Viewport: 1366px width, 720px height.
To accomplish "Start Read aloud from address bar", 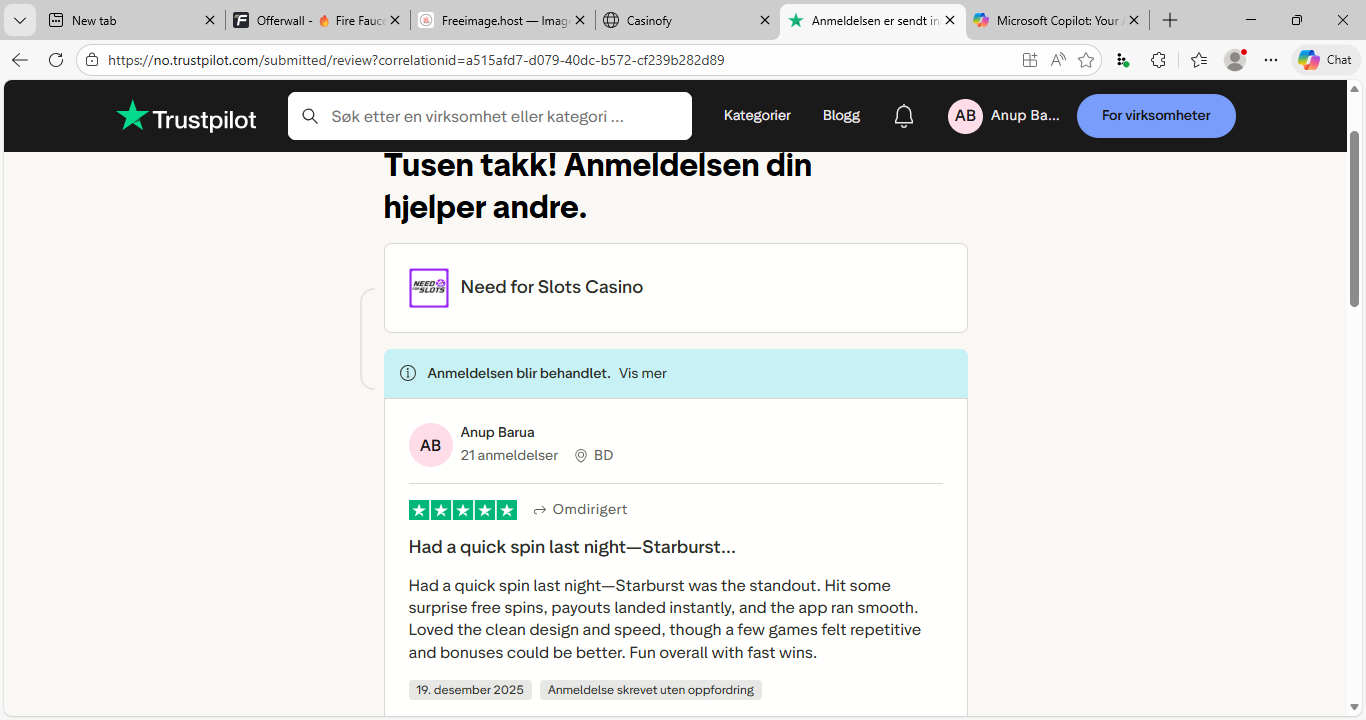I will pyautogui.click(x=1058, y=60).
